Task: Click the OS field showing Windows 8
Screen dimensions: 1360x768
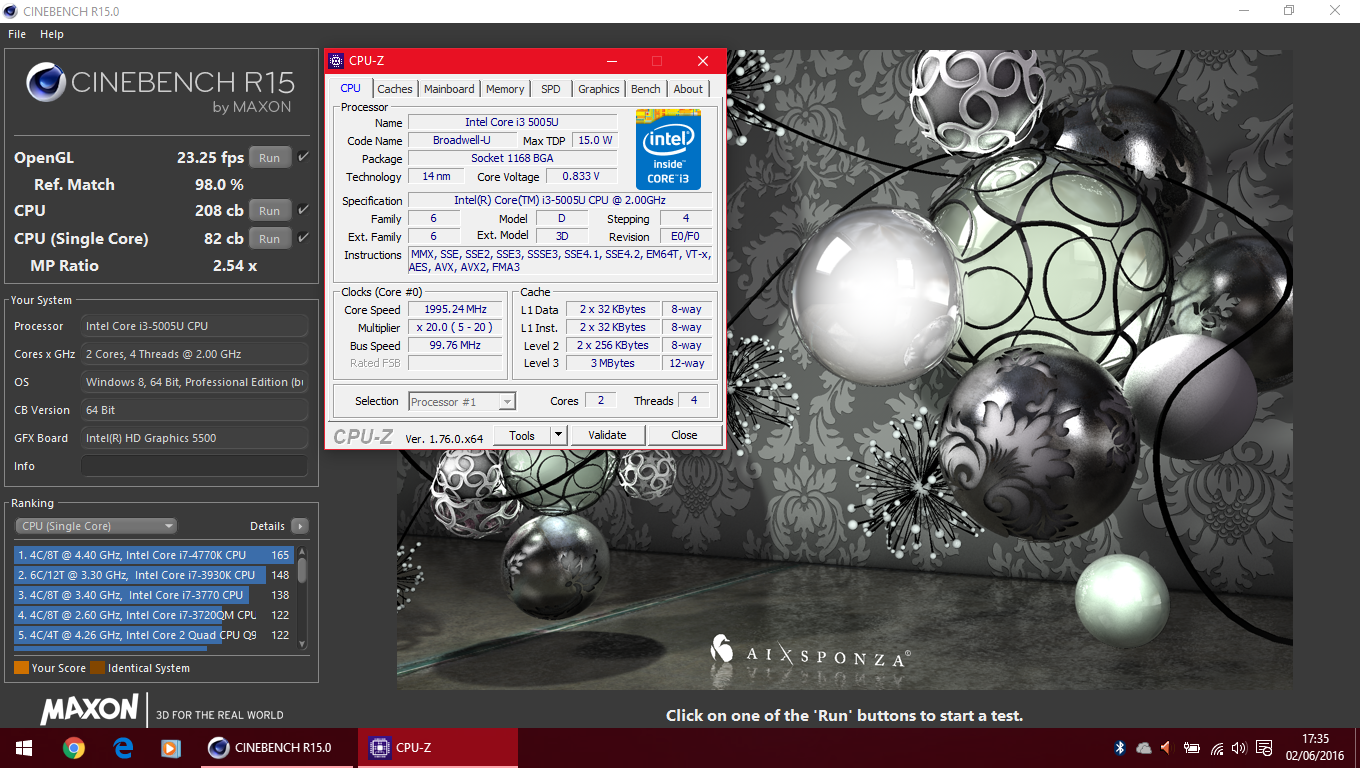Action: (x=194, y=382)
